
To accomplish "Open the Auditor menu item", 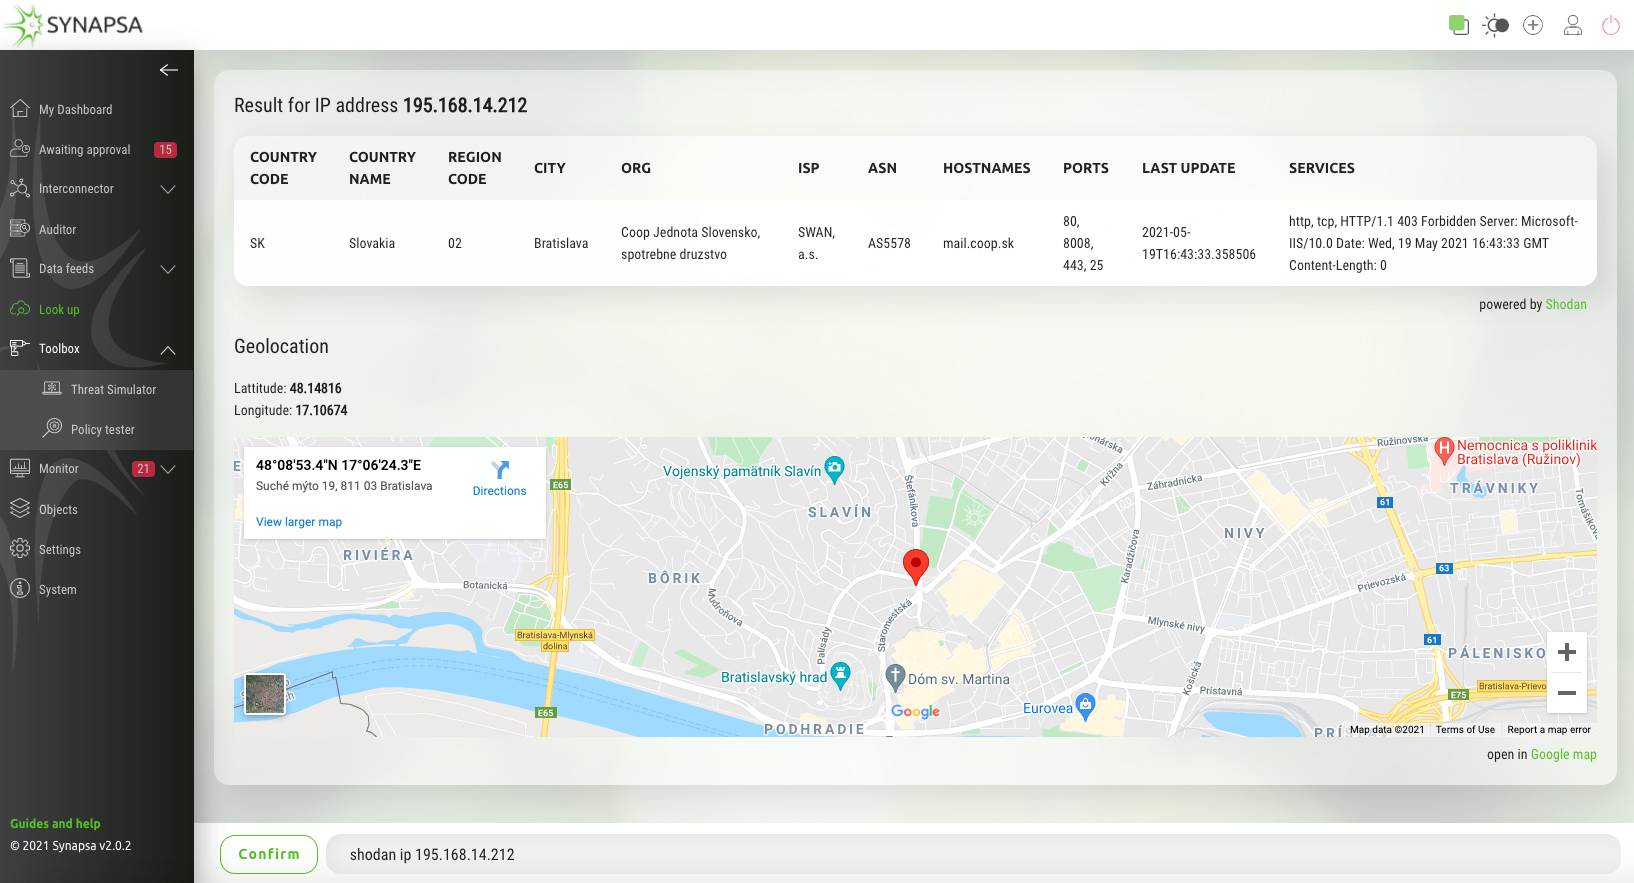I will pyautogui.click(x=58, y=230).
